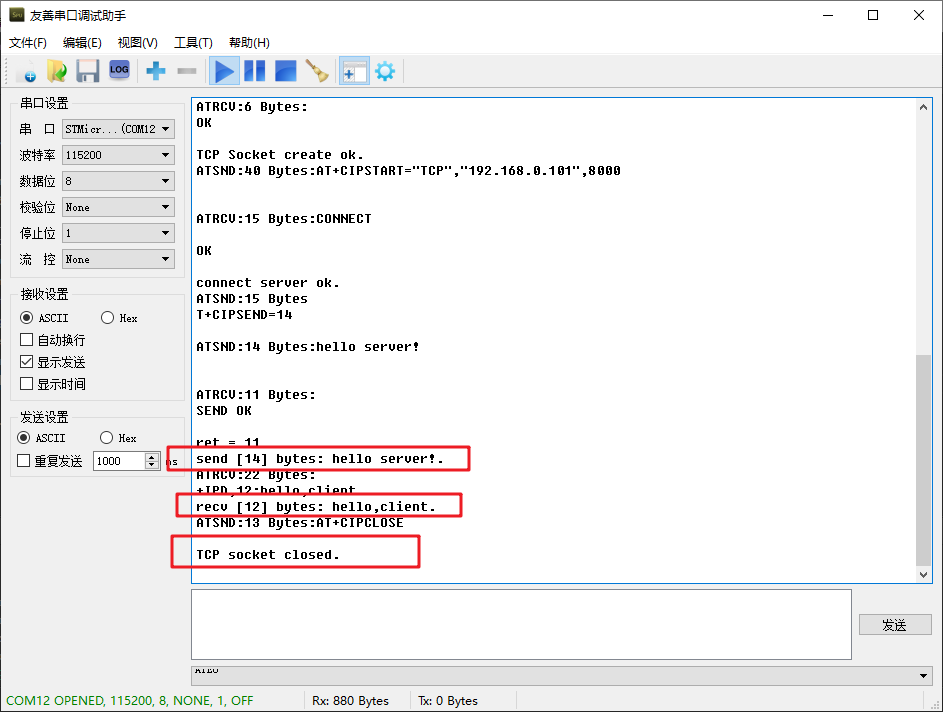
Task: Open 文件(F) menu
Action: tap(28, 43)
